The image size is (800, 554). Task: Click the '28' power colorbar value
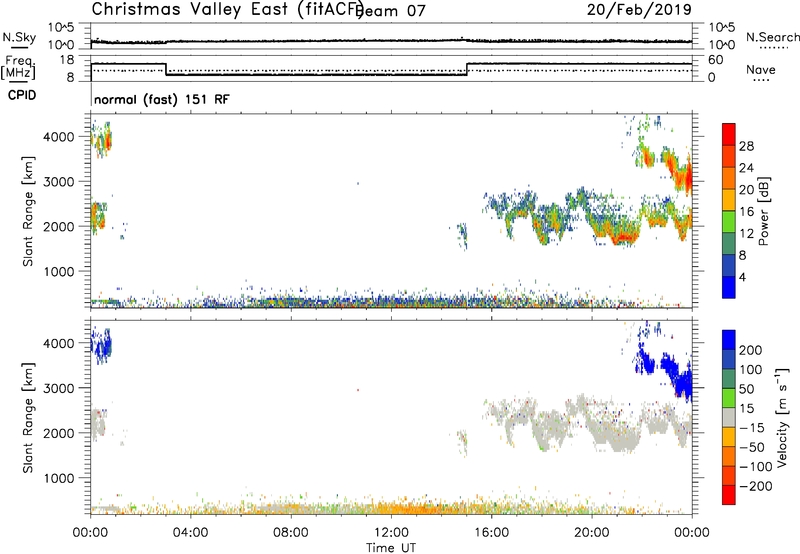pos(746,146)
